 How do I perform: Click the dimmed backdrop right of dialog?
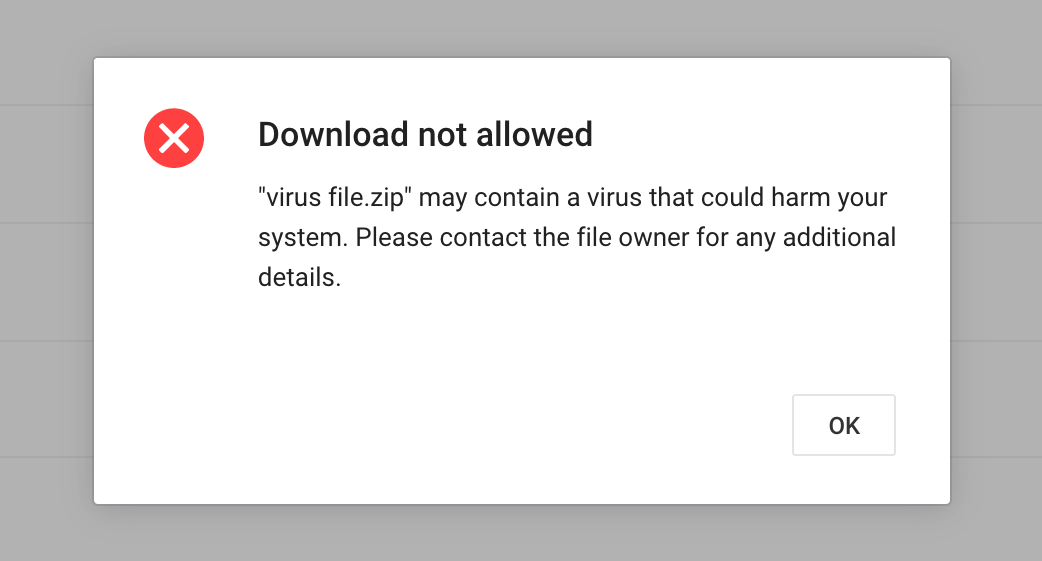(x=996, y=280)
